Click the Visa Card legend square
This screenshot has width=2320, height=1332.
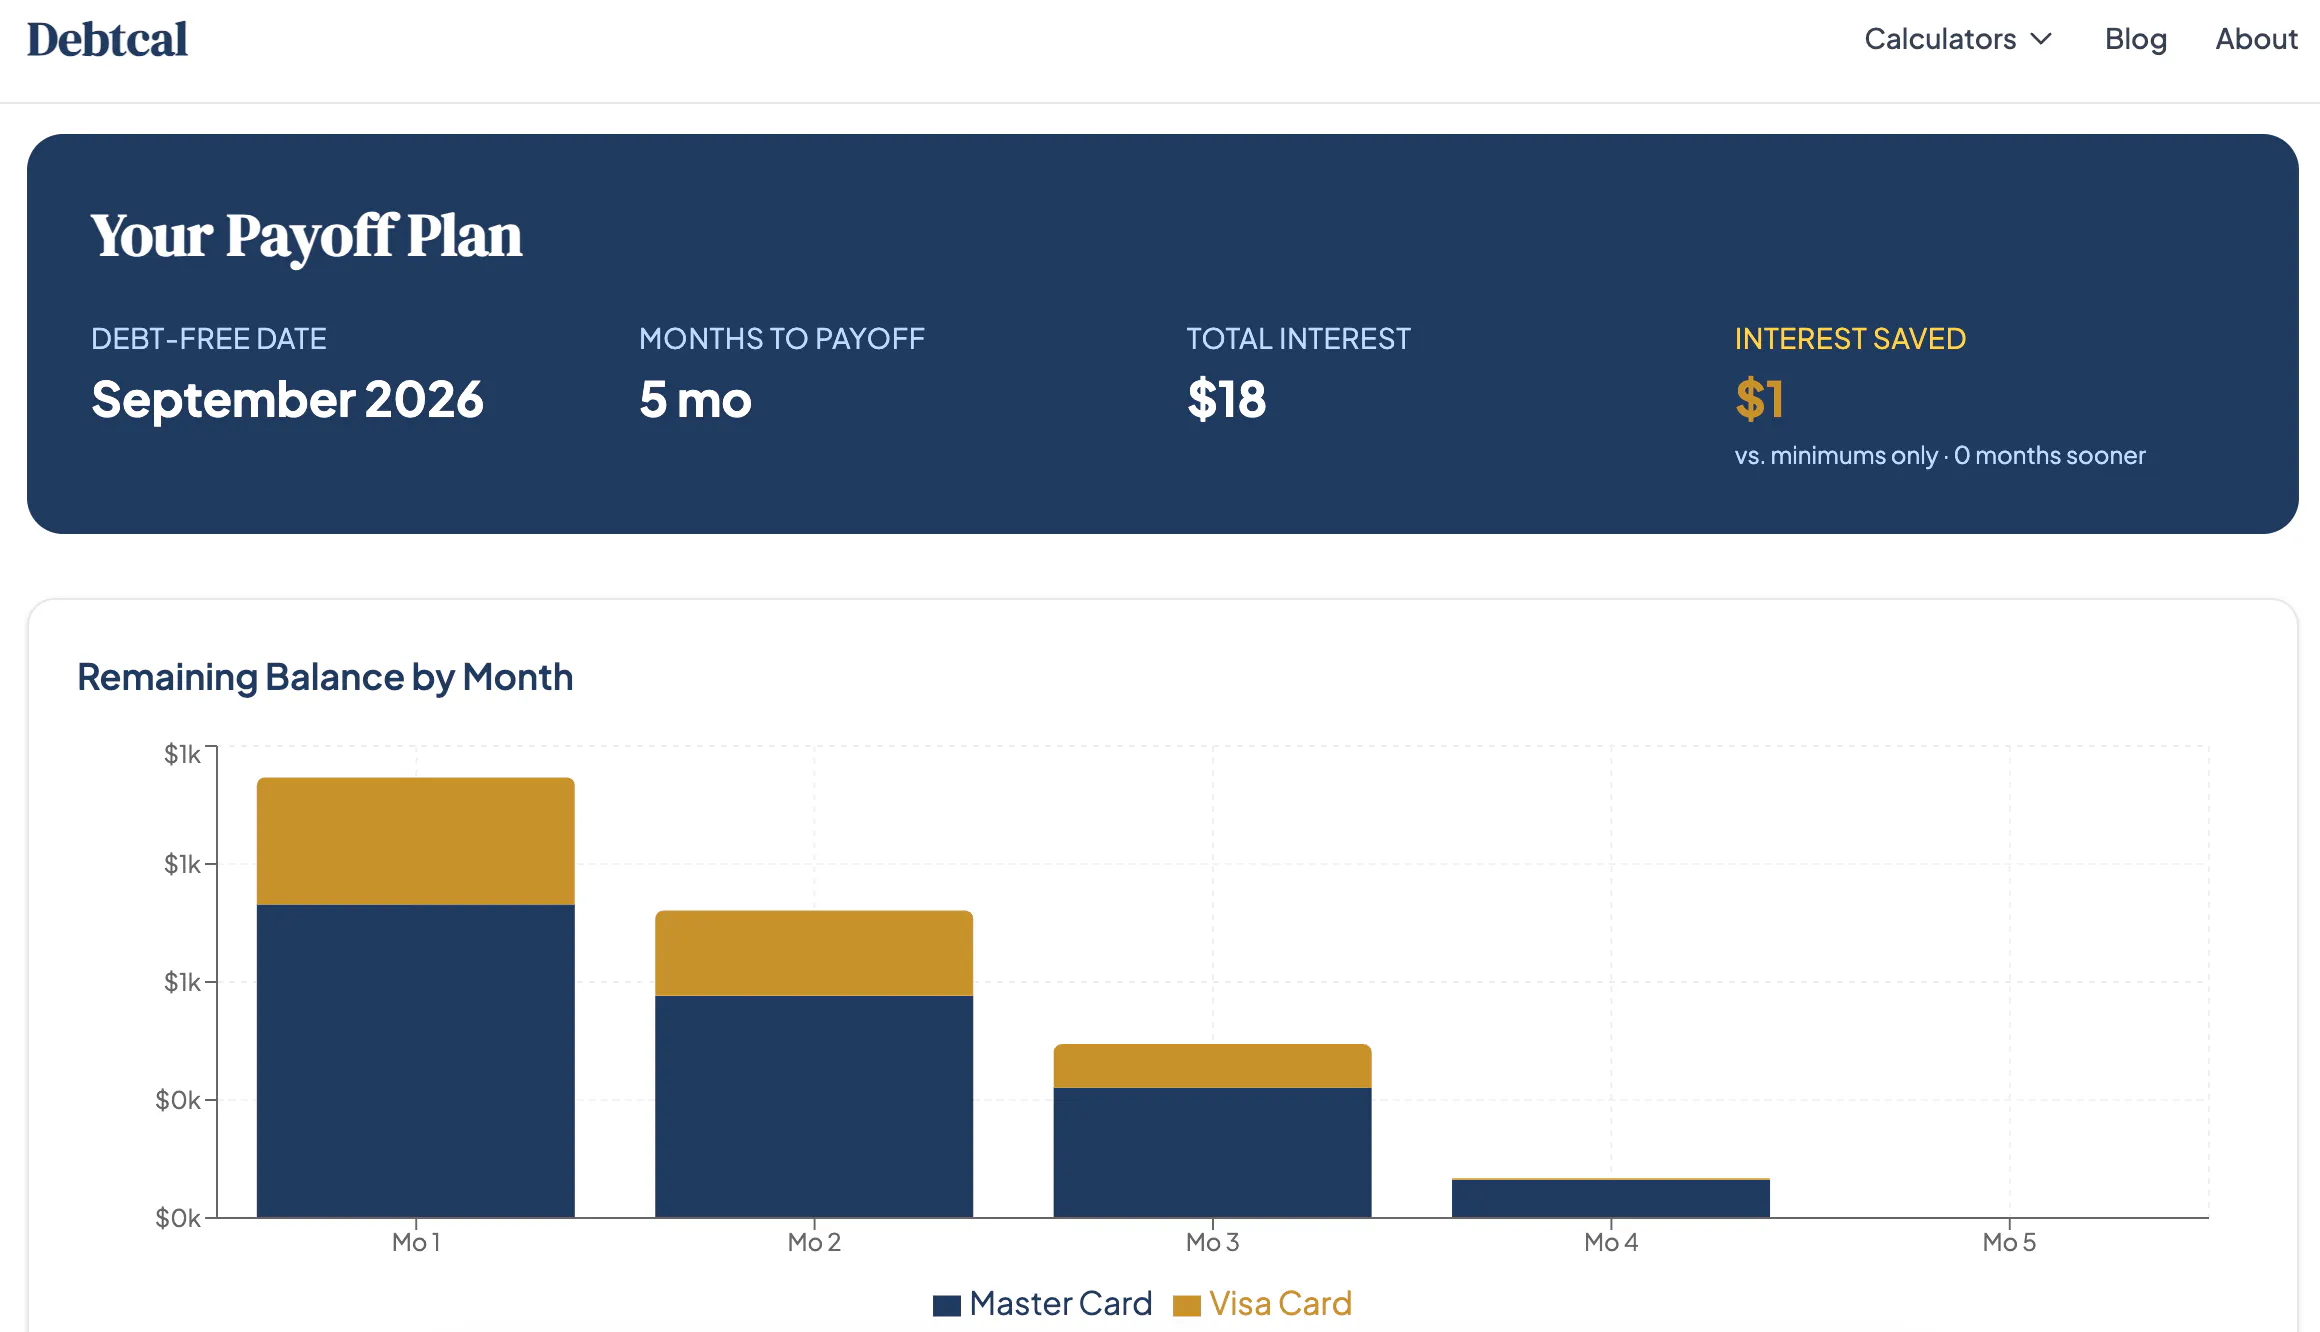1186,1305
